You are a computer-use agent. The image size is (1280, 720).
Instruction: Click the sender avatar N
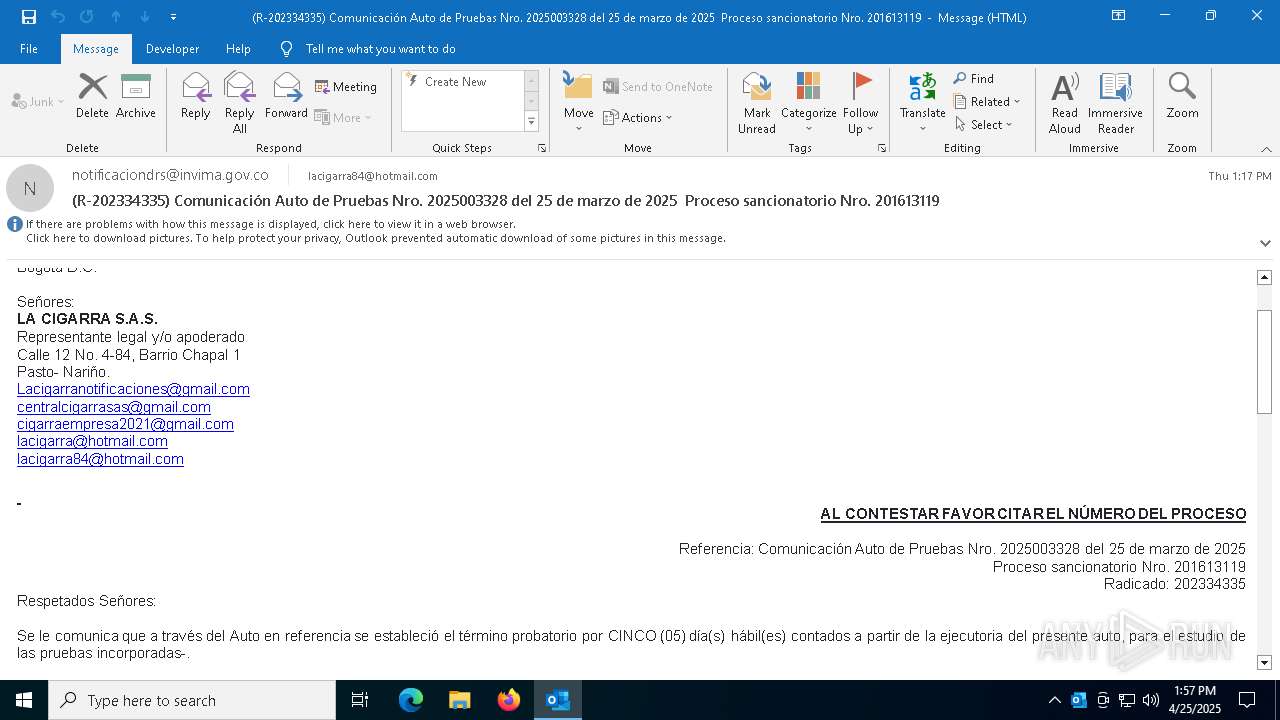(30, 188)
